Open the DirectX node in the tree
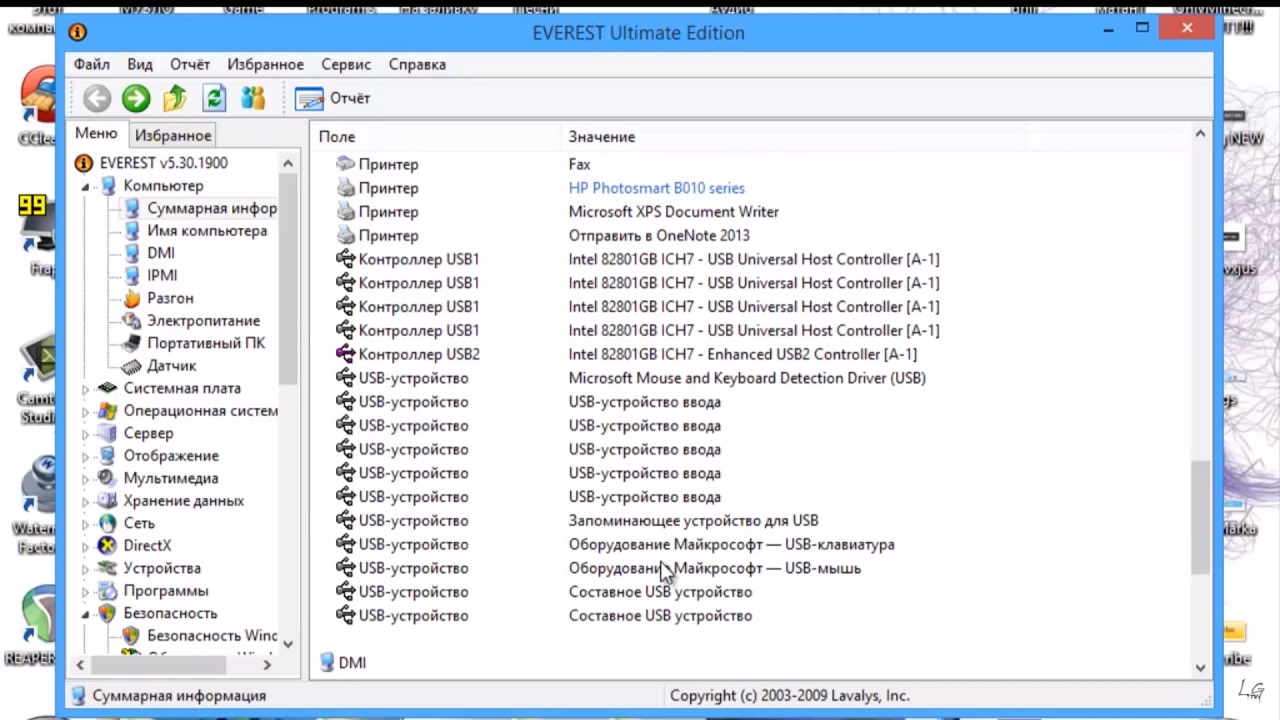This screenshot has width=1280, height=720. tap(147, 546)
